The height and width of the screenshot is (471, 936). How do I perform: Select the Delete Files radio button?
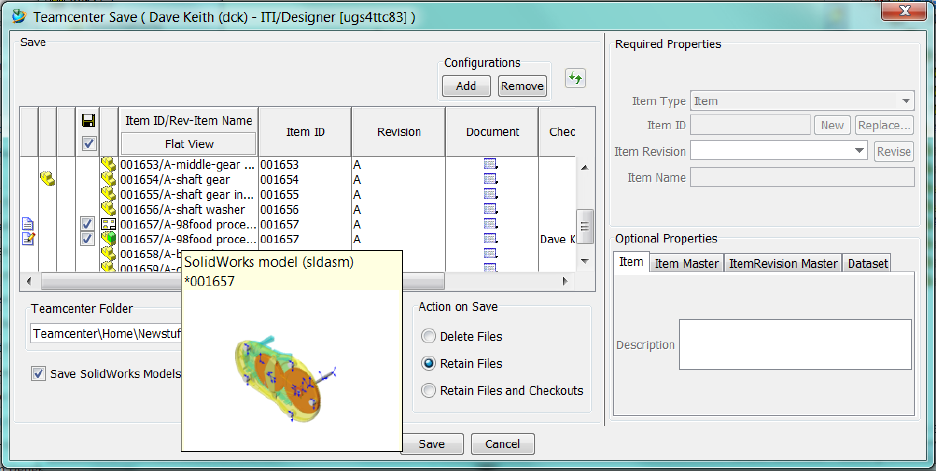pos(428,337)
